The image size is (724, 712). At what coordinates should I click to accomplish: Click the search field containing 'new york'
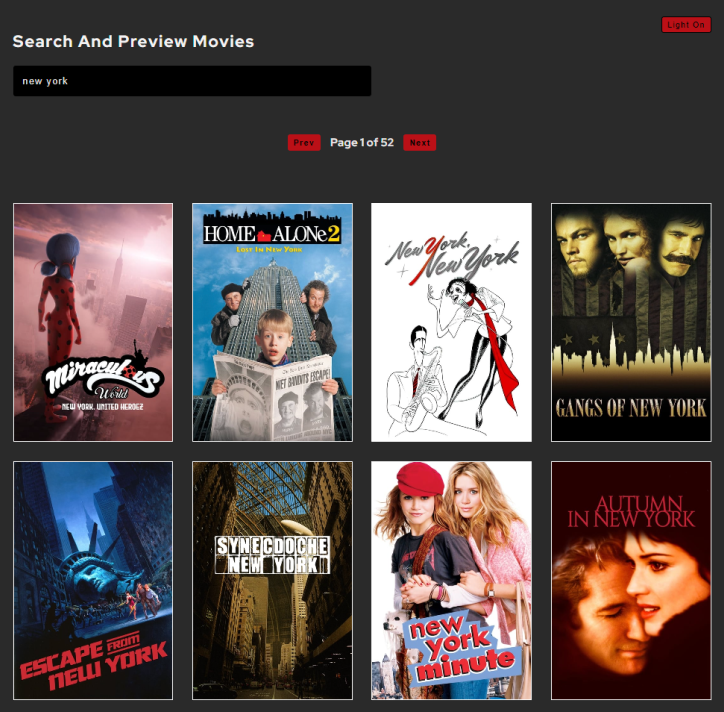pos(192,81)
